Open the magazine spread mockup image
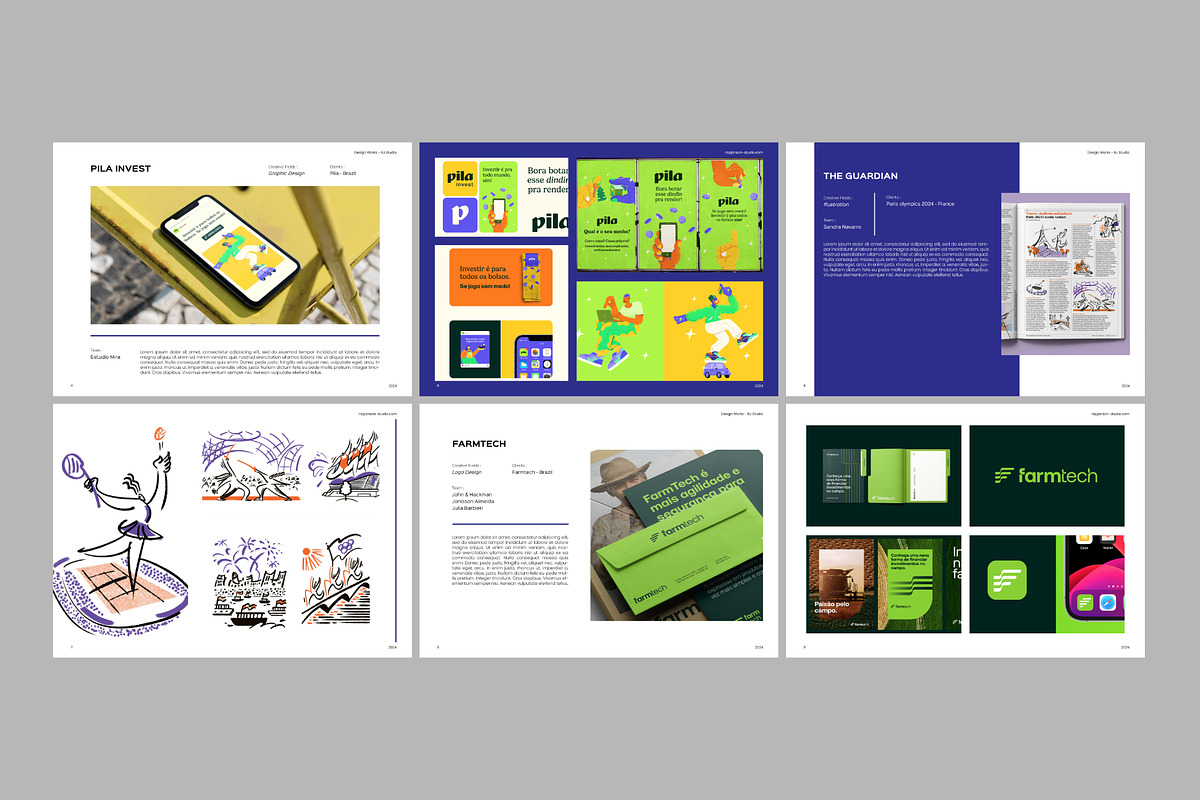The image size is (1200, 800). pos(1065,275)
